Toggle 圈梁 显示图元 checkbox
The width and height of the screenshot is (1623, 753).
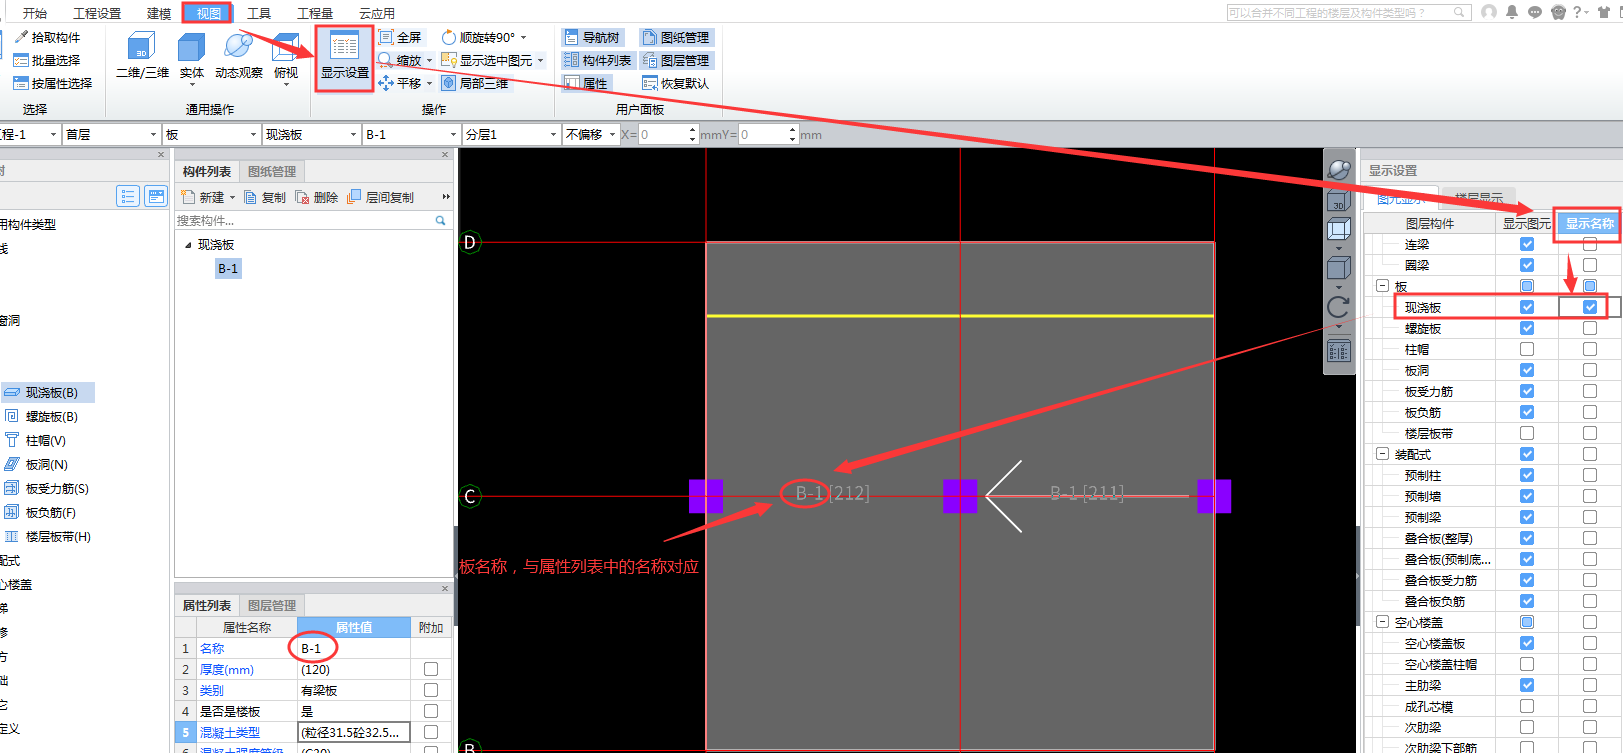tap(1527, 265)
